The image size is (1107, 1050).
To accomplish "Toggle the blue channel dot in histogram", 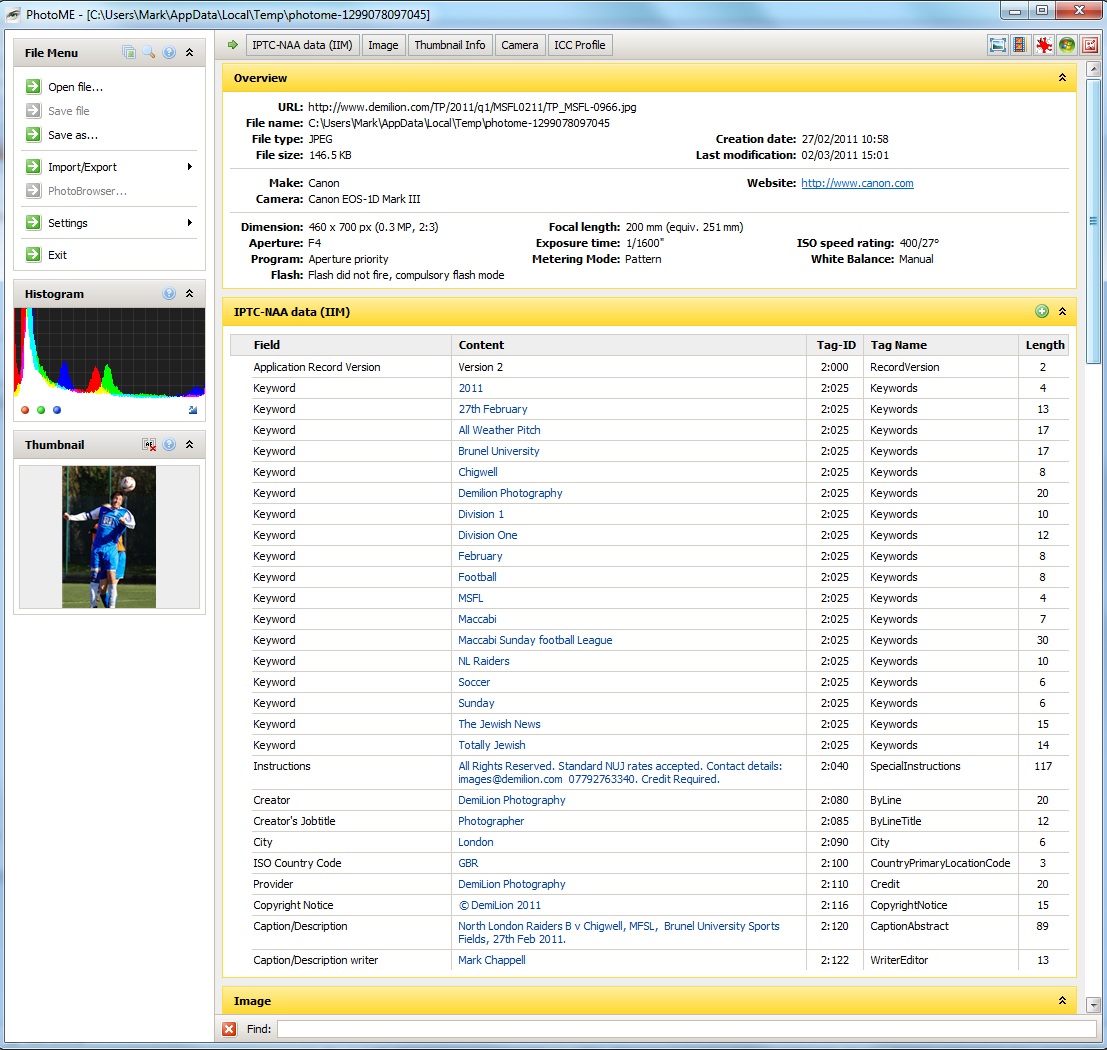I will coord(57,410).
